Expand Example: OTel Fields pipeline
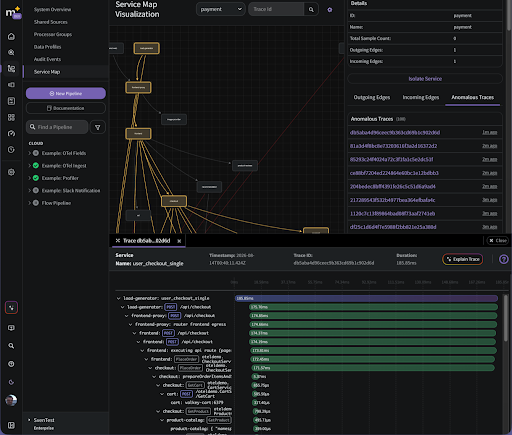 tap(29, 153)
